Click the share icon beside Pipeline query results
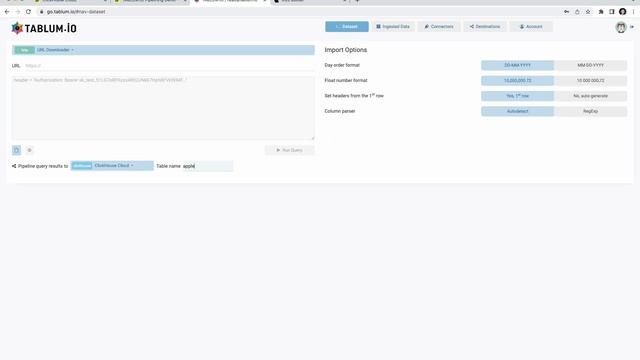The width and height of the screenshot is (640, 360). (14, 166)
